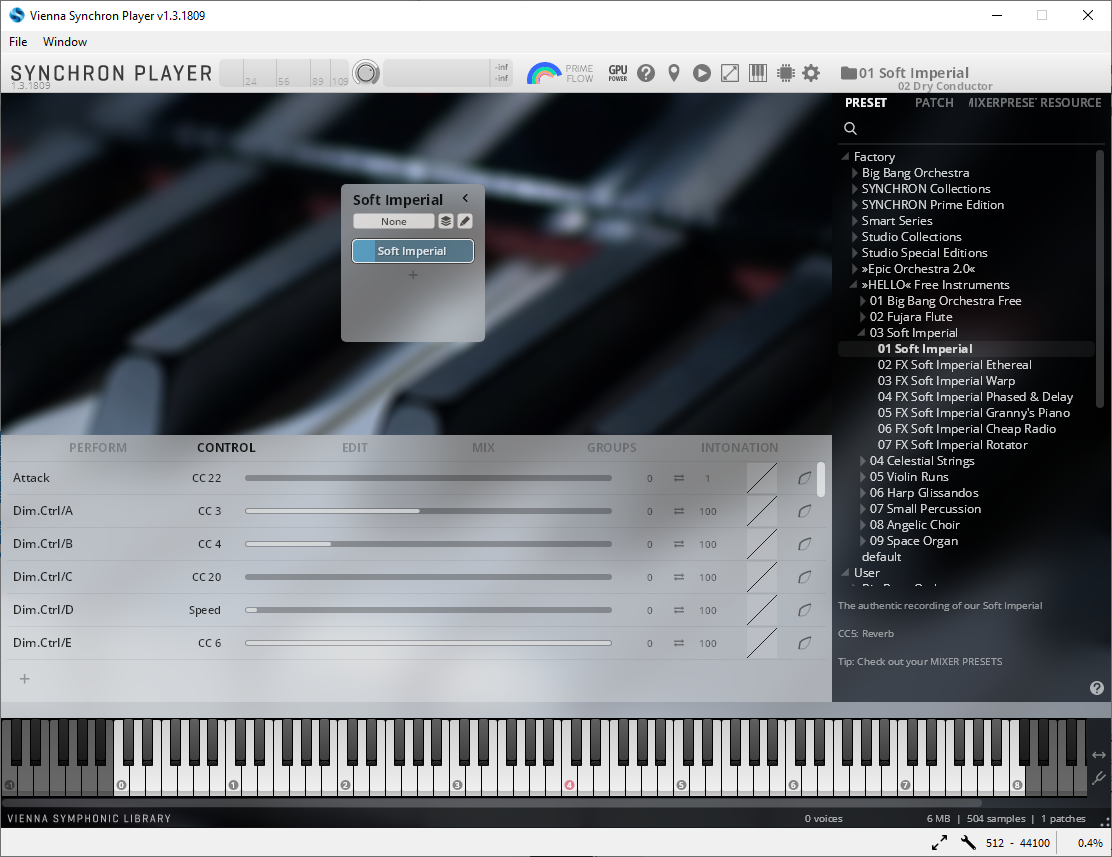The height and width of the screenshot is (857, 1112).
Task: Switch to the EDIT tab
Action: 355,448
